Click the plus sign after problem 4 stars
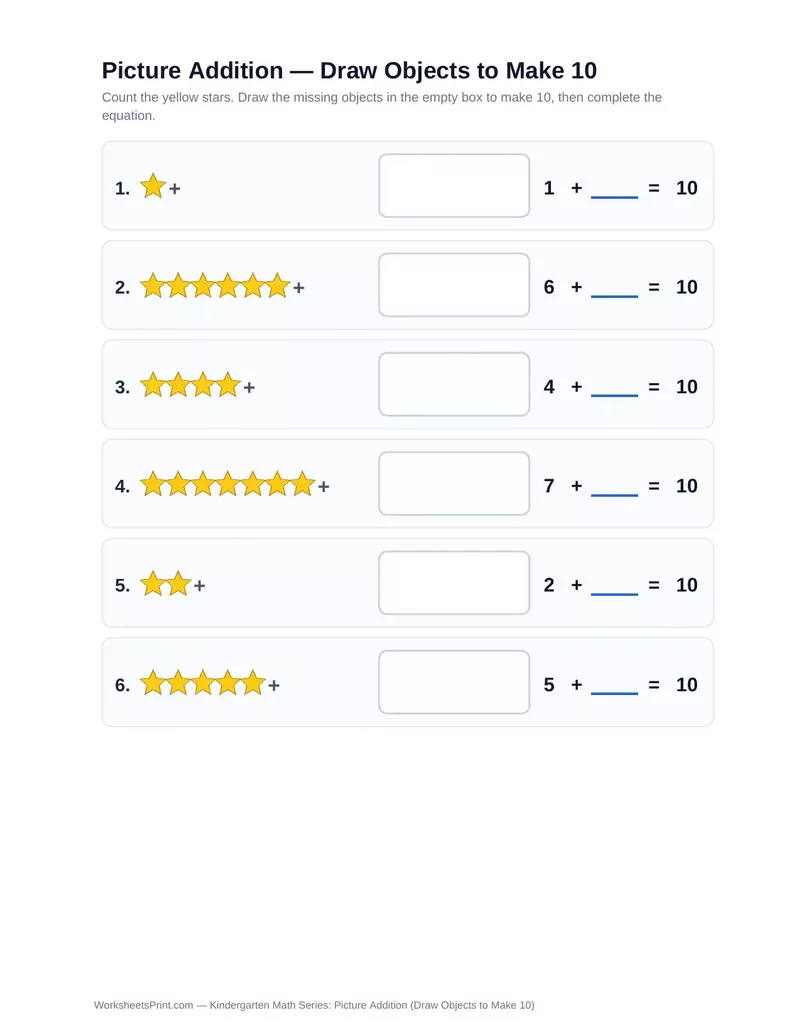Screen dimensions: 800x1035 pos(323,486)
